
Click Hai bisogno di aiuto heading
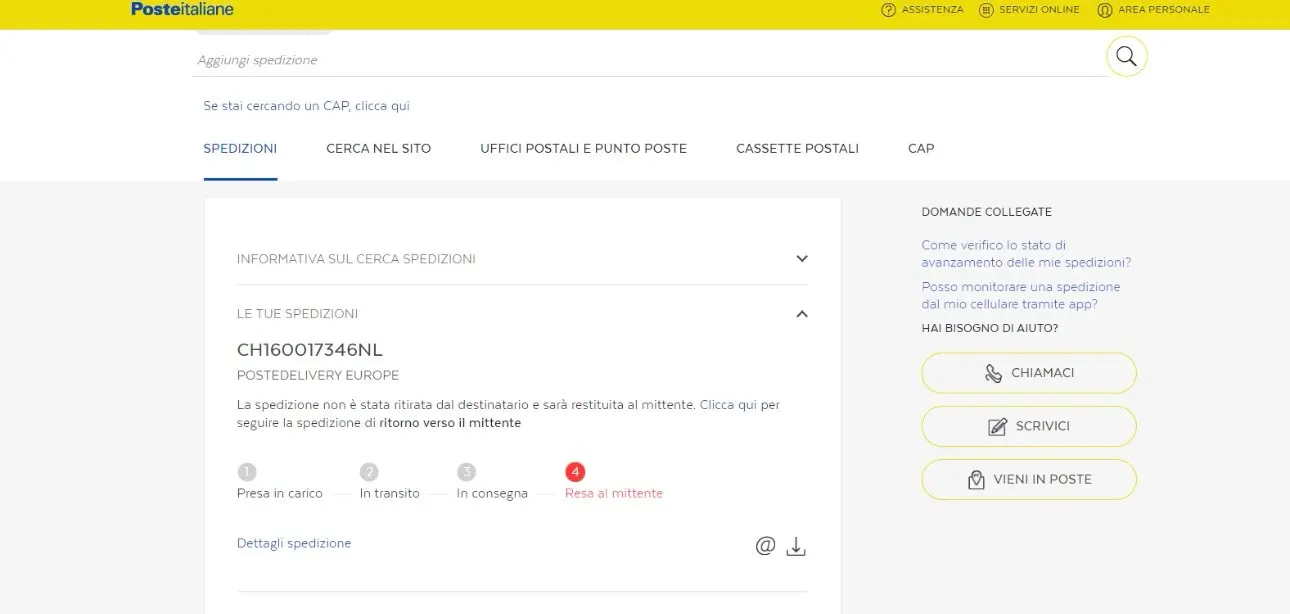(x=990, y=328)
